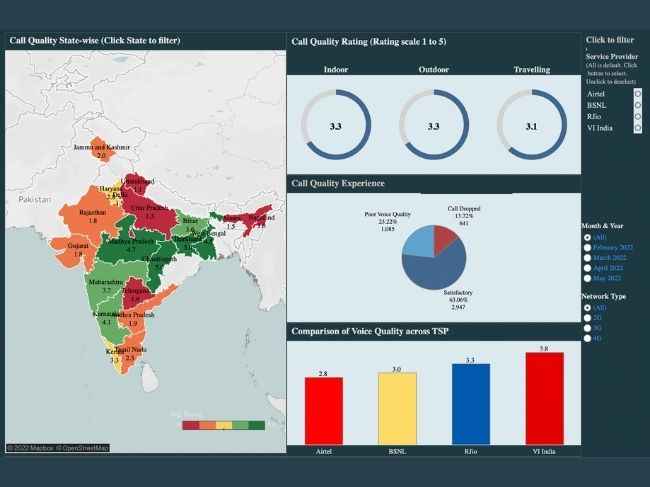Select the 3G network type

[x=587, y=328]
